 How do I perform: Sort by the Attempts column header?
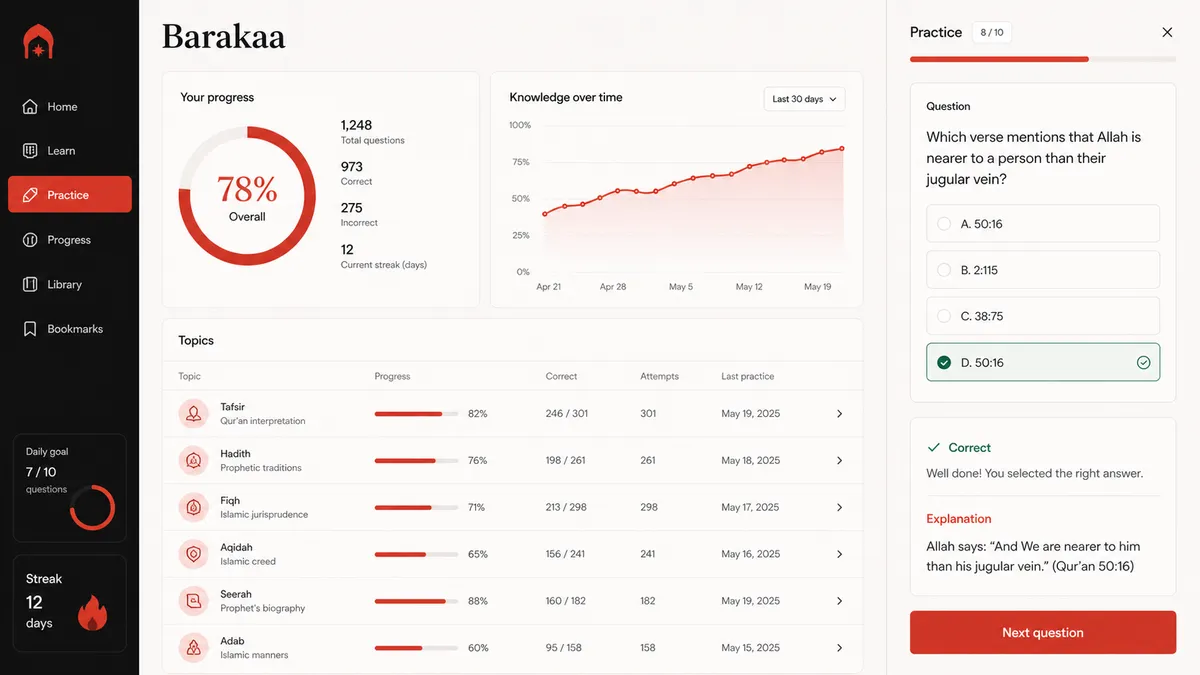click(x=659, y=376)
